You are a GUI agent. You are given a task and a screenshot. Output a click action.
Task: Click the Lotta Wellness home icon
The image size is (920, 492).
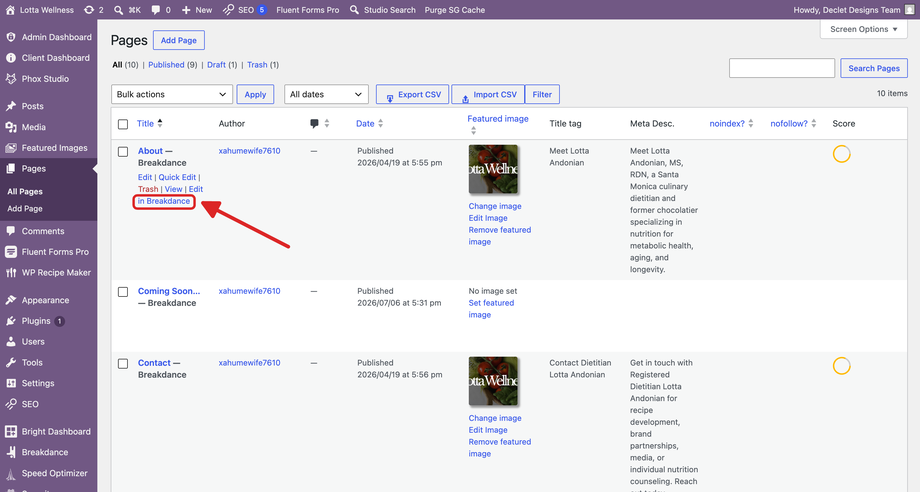pos(10,10)
